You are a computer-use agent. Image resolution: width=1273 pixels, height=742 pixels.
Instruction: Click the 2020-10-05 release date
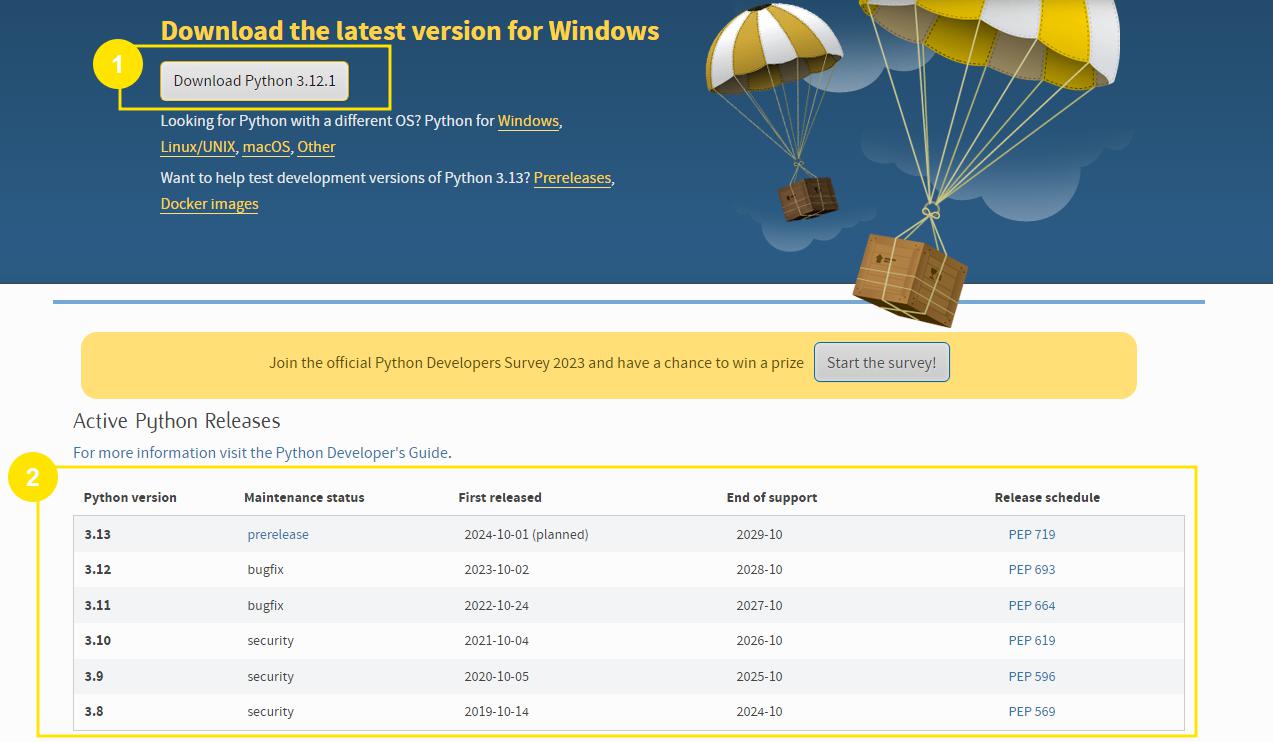click(497, 677)
